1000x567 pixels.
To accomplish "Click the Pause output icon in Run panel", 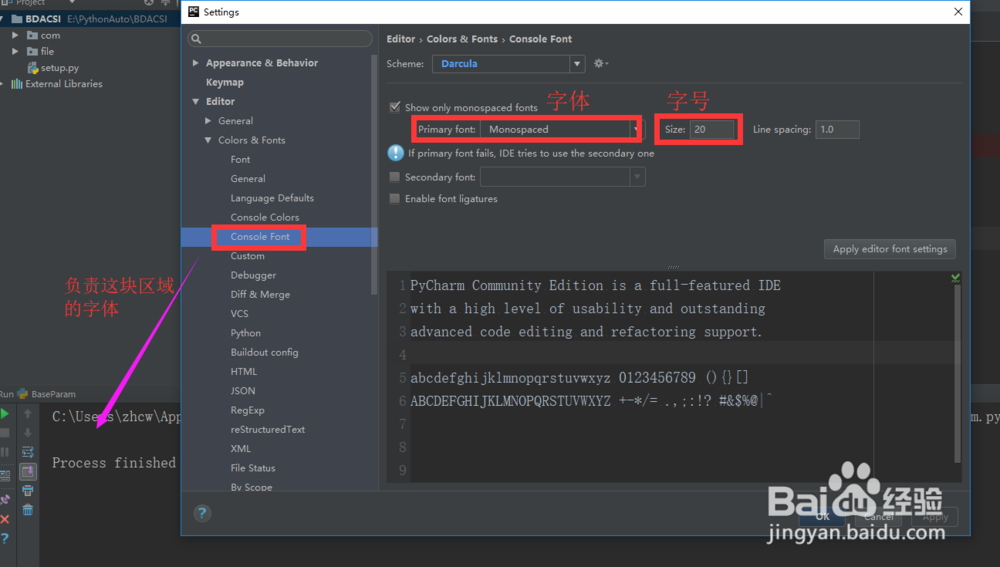I will click(x=4, y=452).
